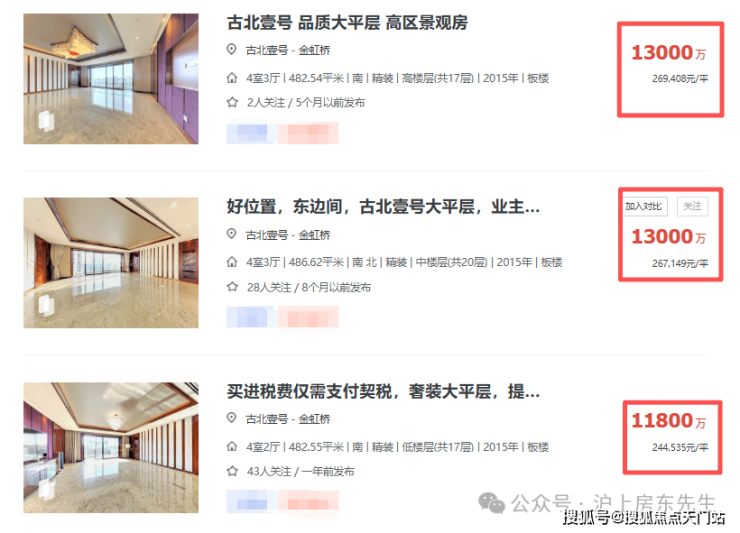The width and height of the screenshot is (740, 533).
Task: Click house icon beside 486.62平米 details
Action: tap(232, 262)
